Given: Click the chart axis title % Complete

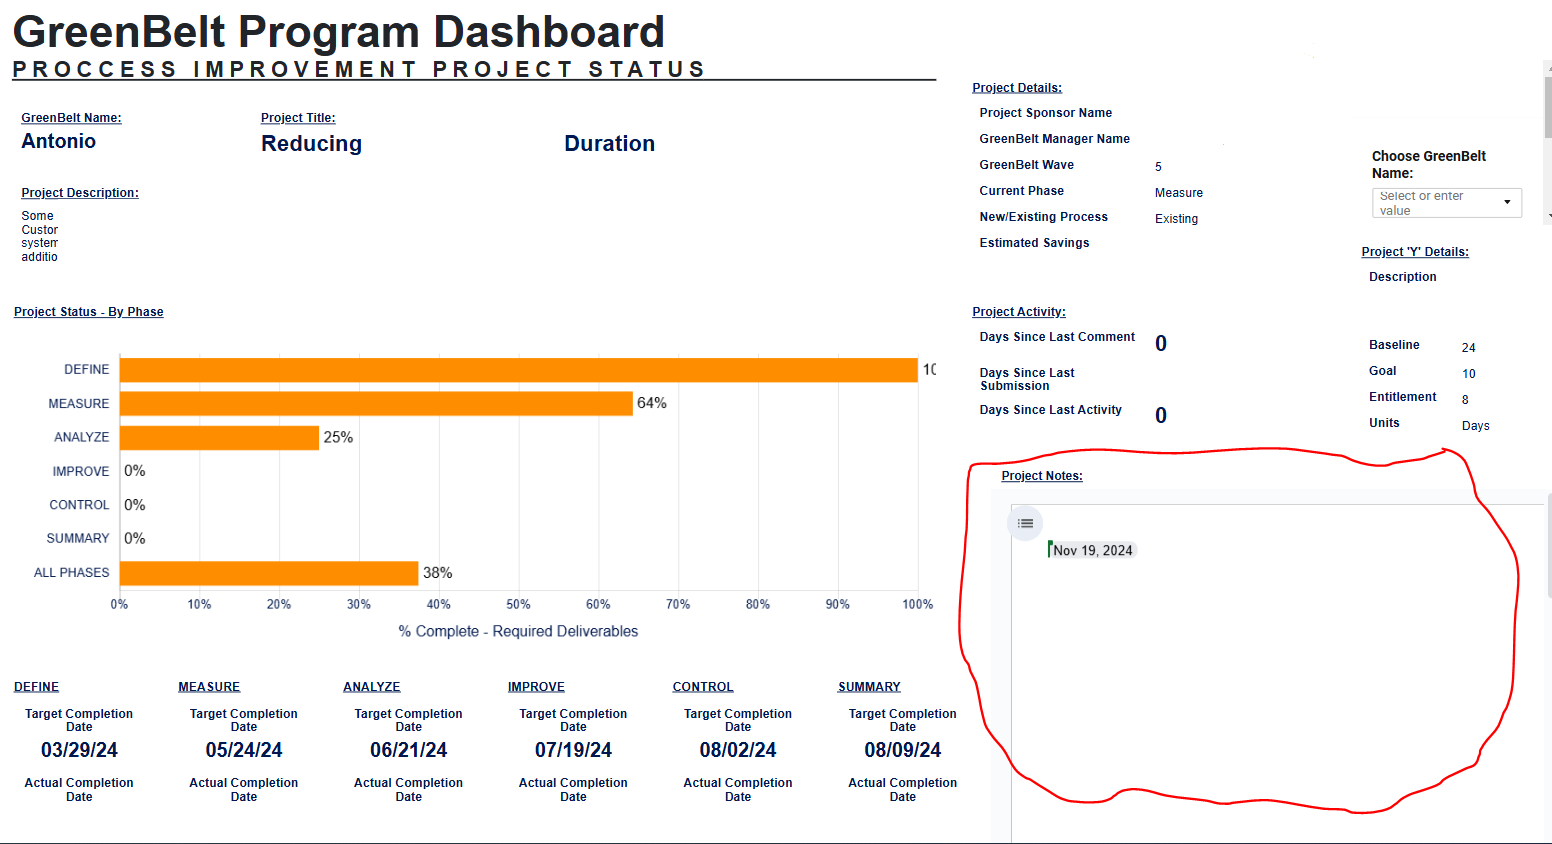Looking at the screenshot, I should pyautogui.click(x=518, y=631).
